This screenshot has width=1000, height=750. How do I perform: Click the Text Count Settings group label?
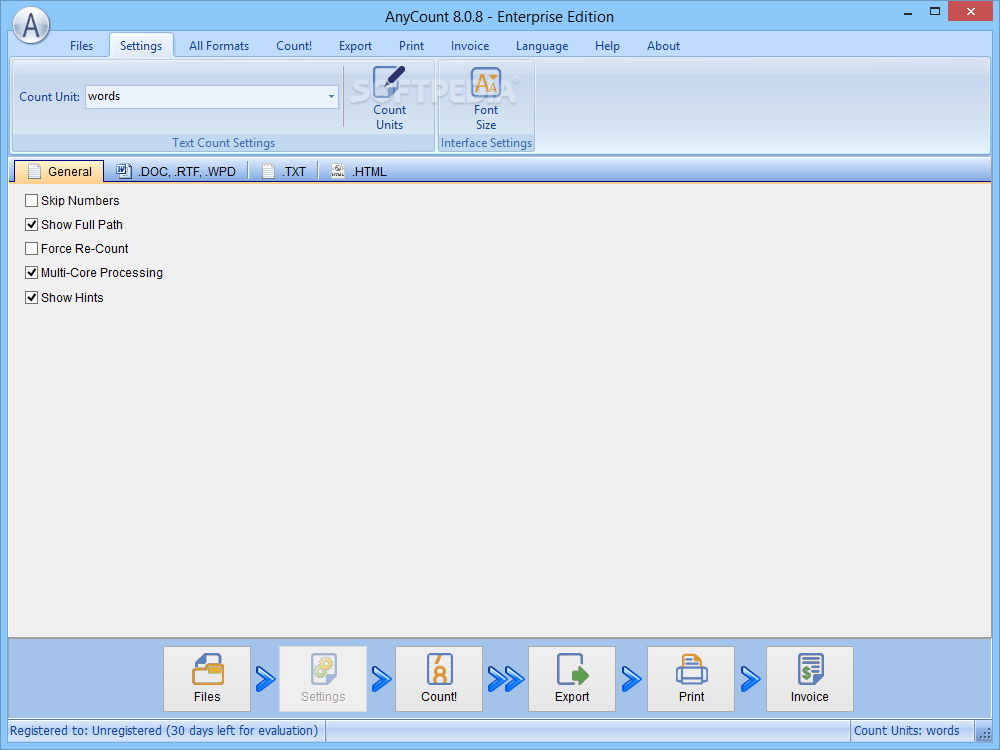point(223,143)
